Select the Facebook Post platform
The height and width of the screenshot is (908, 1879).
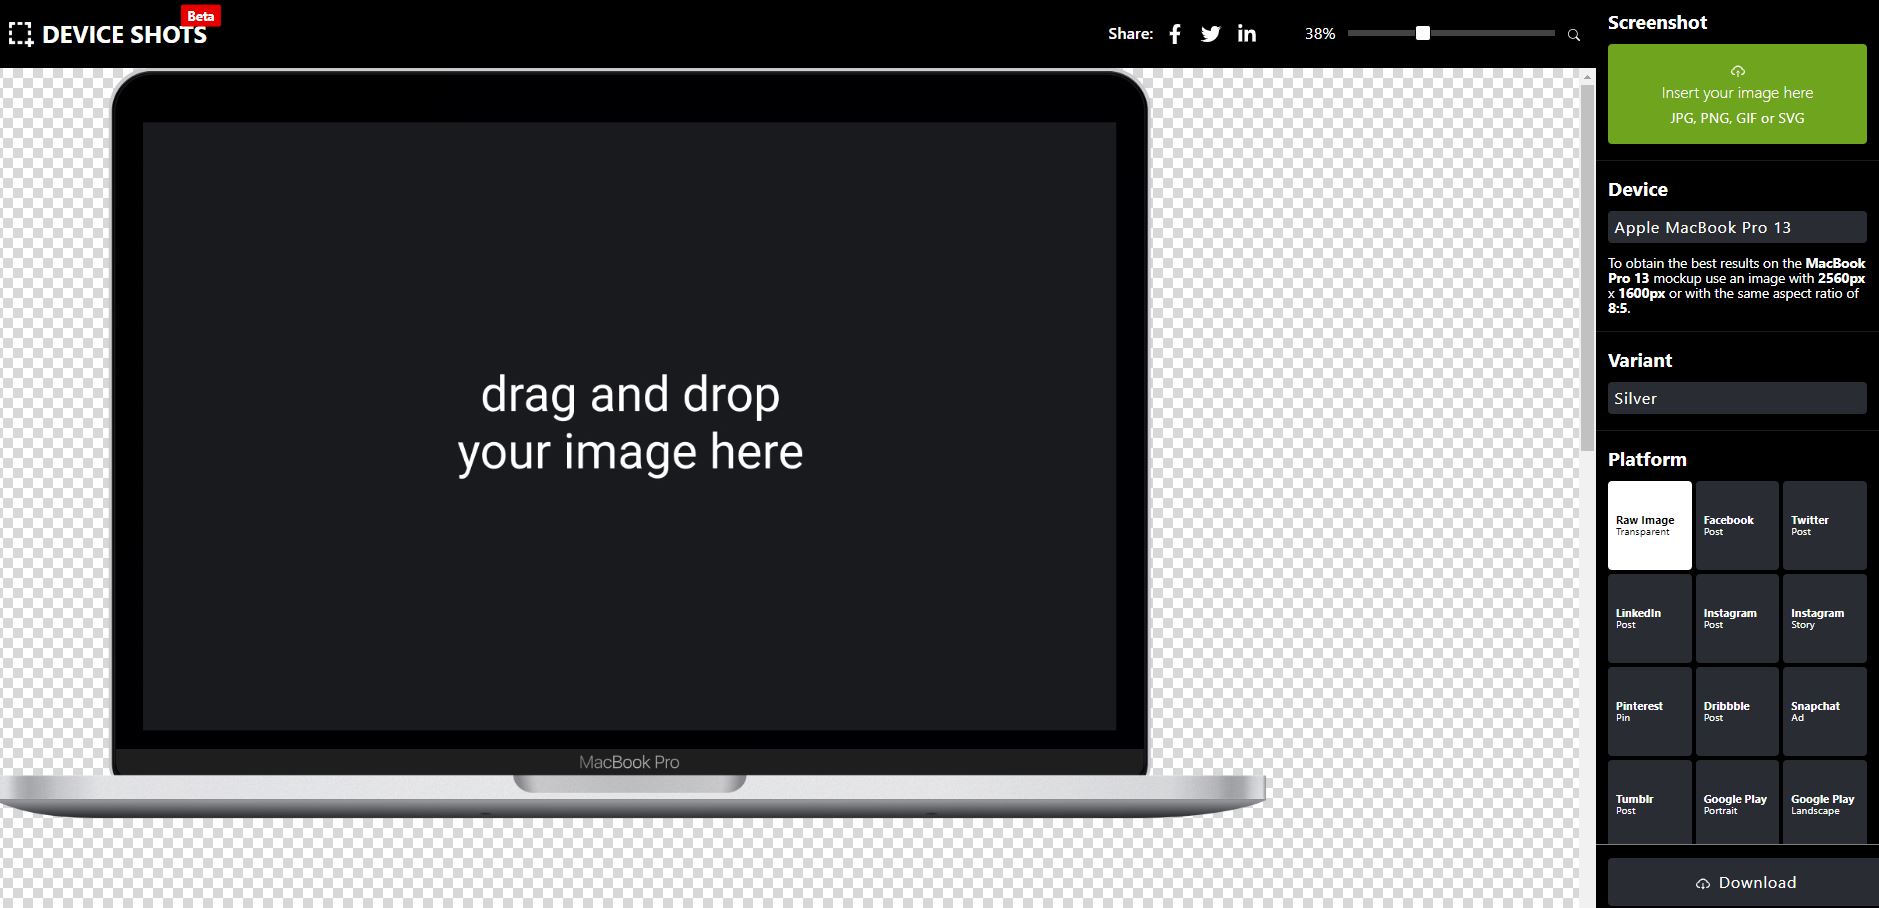pyautogui.click(x=1737, y=526)
